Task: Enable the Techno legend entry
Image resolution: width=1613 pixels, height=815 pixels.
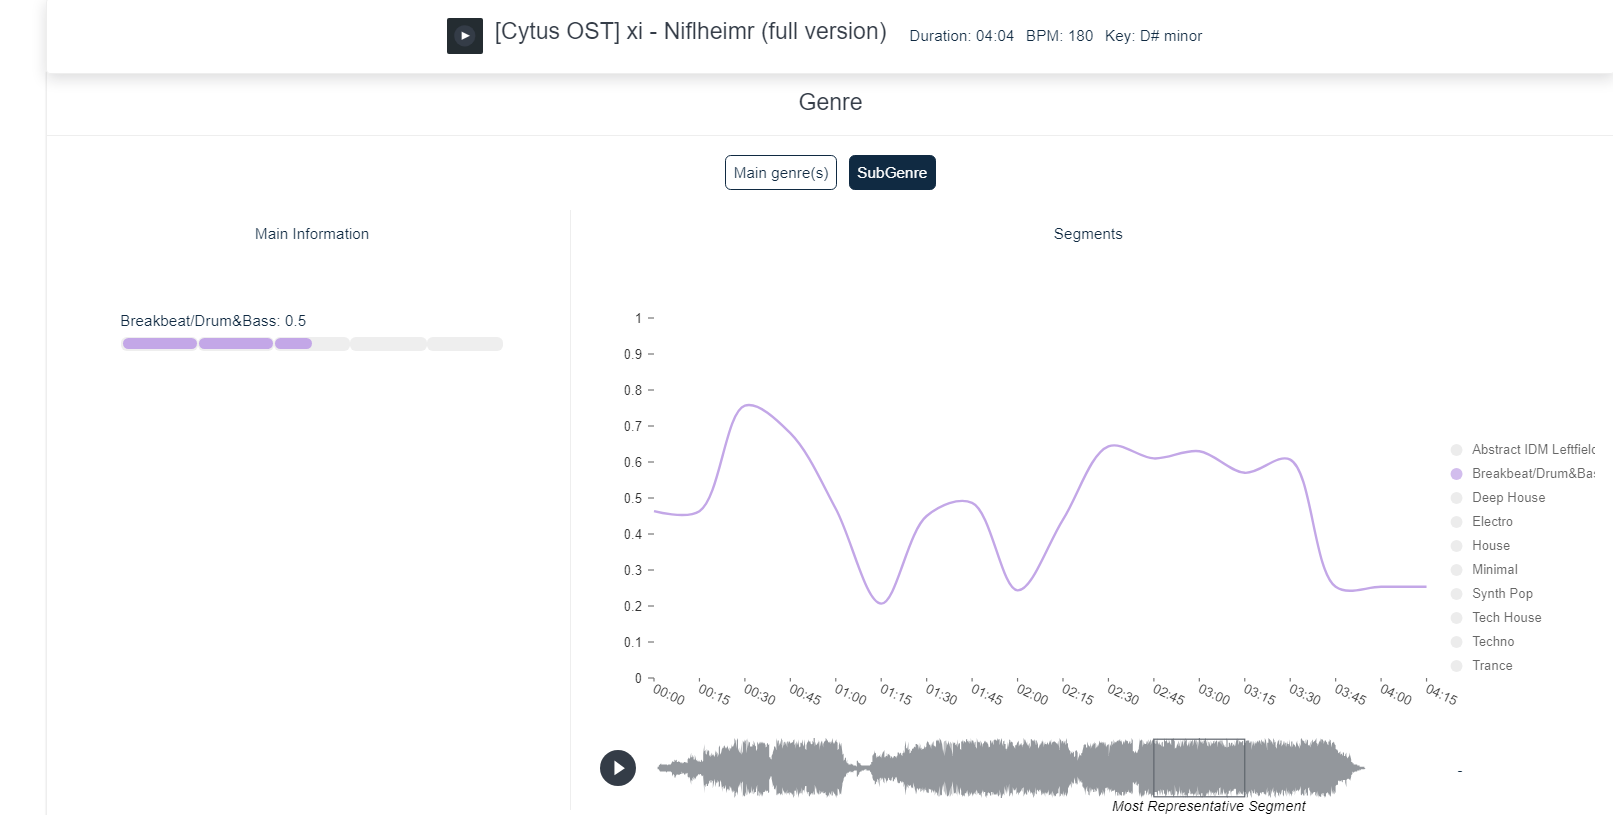Action: pyautogui.click(x=1492, y=642)
